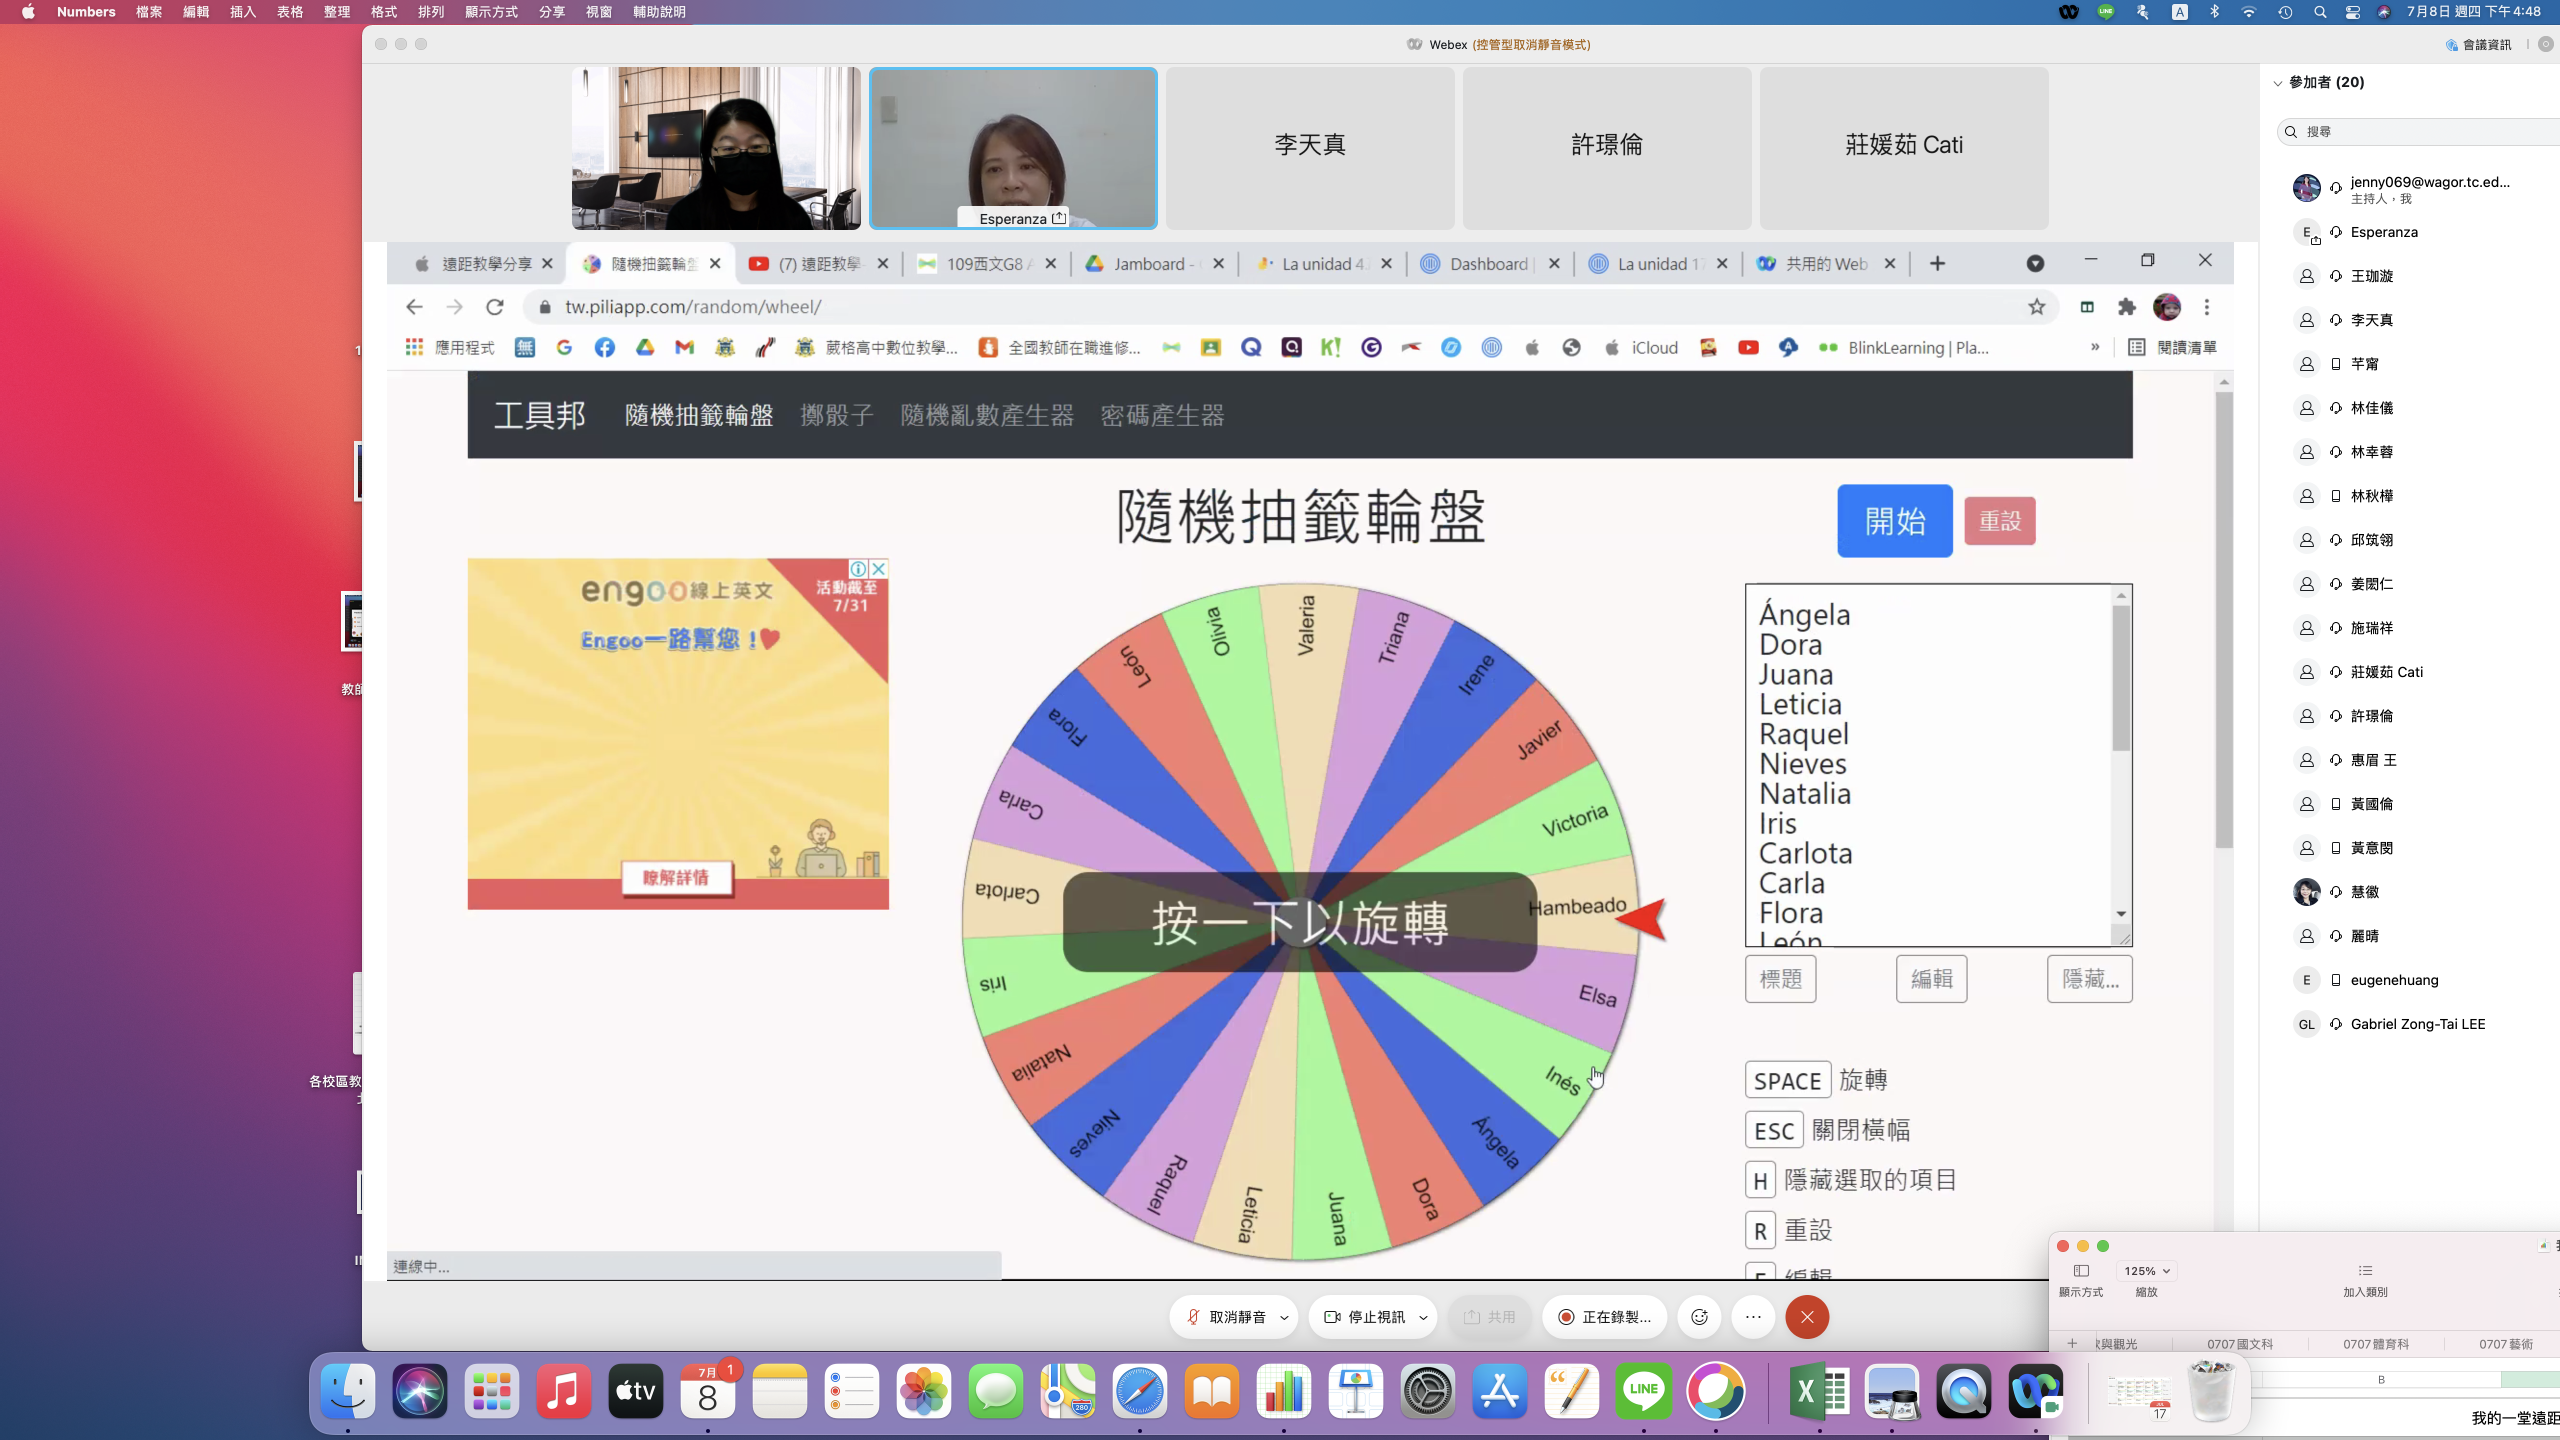Reload the piliapp wheel page
This screenshot has height=1440, width=2560.
coord(495,307)
